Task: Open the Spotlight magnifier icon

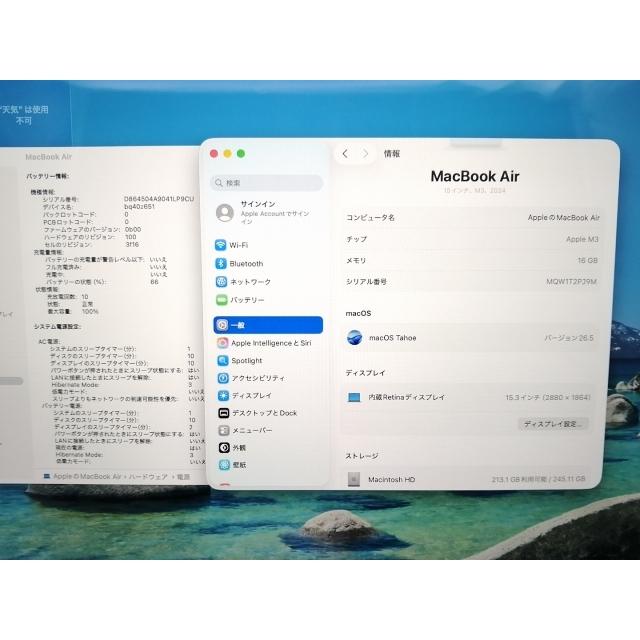Action: tap(223, 360)
